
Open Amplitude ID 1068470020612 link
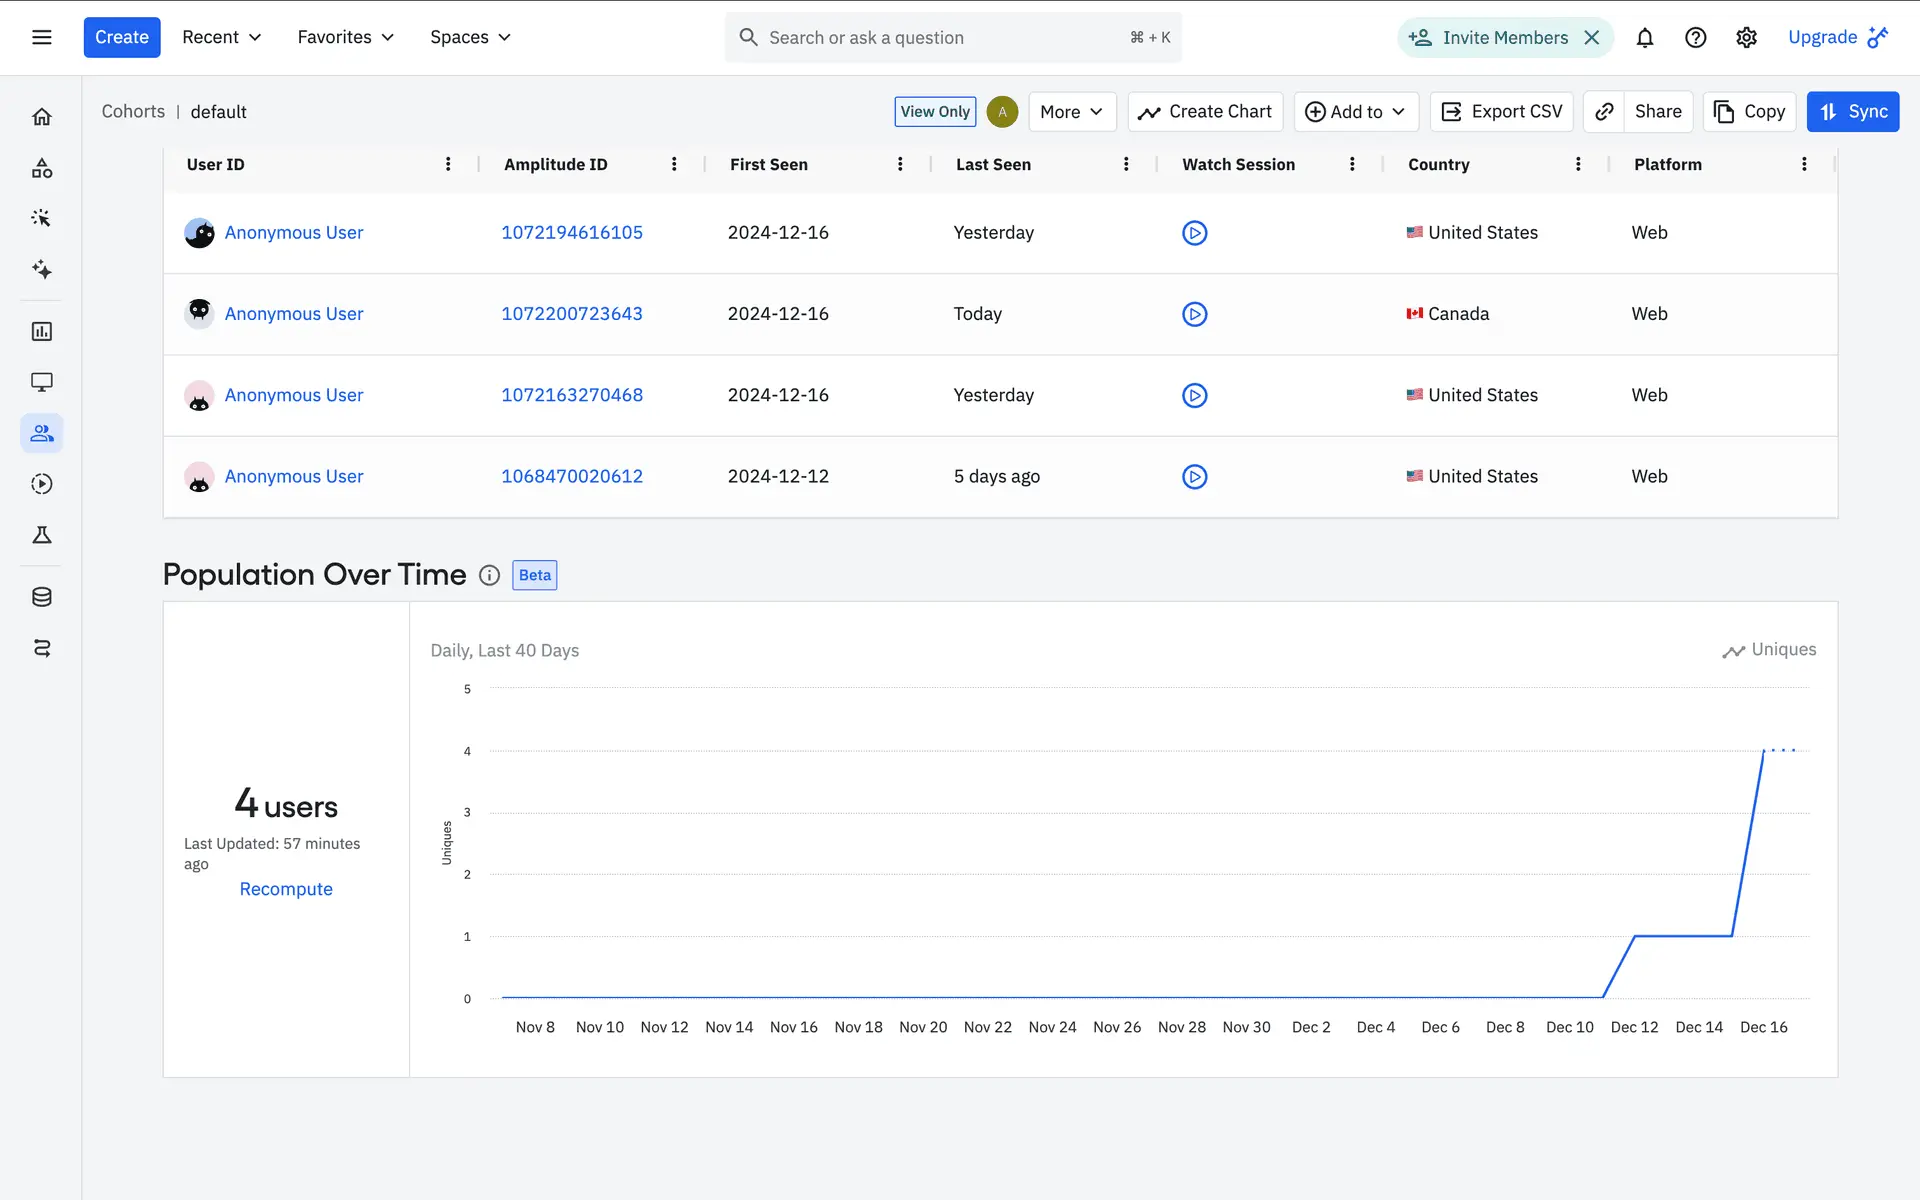[572, 477]
